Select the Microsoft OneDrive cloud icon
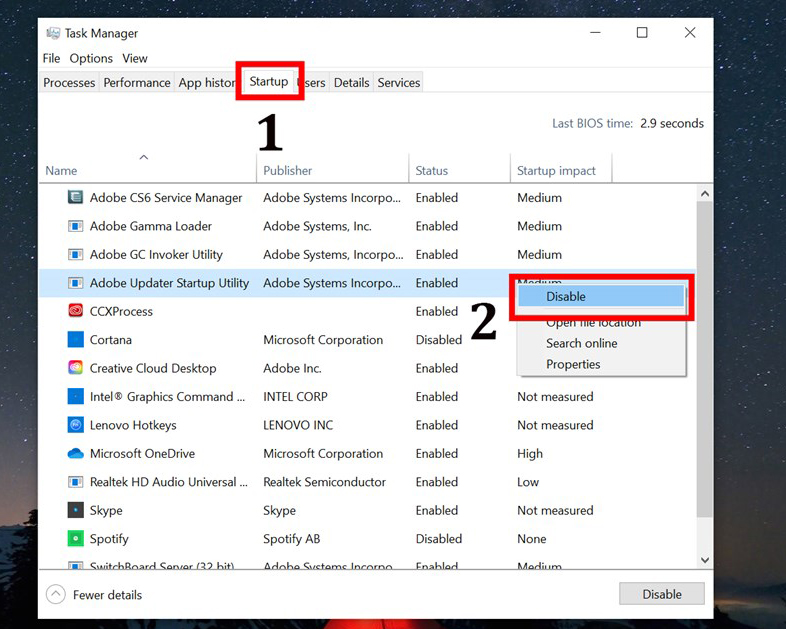The width and height of the screenshot is (786, 629). 75,453
